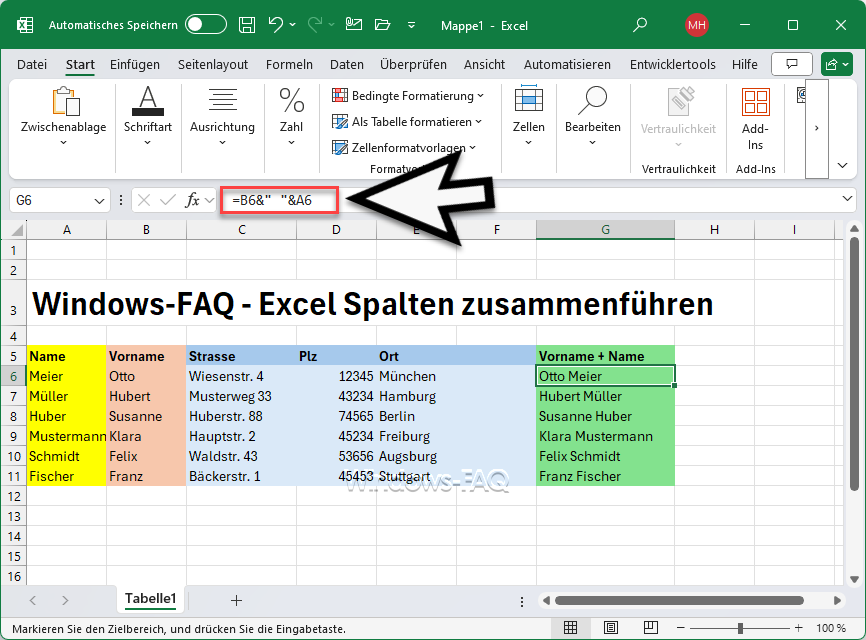Viewport: 866px width, 640px height.
Task: Open the undo history dropdown arrow
Action: [293, 25]
